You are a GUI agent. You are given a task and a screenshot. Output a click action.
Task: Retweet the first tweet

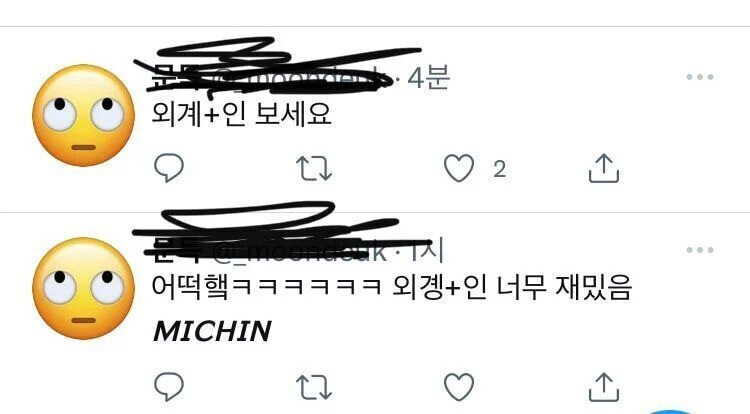pos(314,168)
